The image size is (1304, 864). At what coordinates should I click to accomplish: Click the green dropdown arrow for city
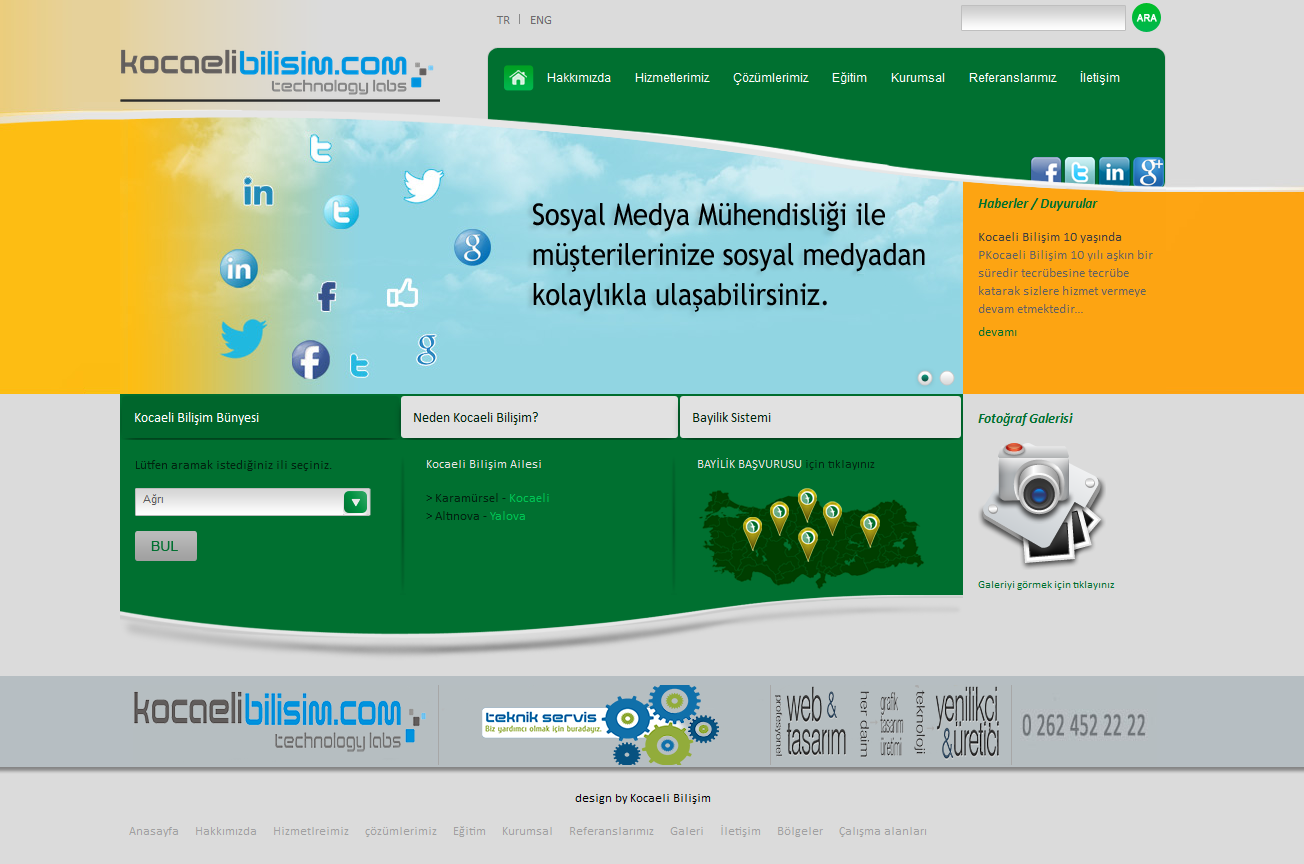pyautogui.click(x=355, y=502)
